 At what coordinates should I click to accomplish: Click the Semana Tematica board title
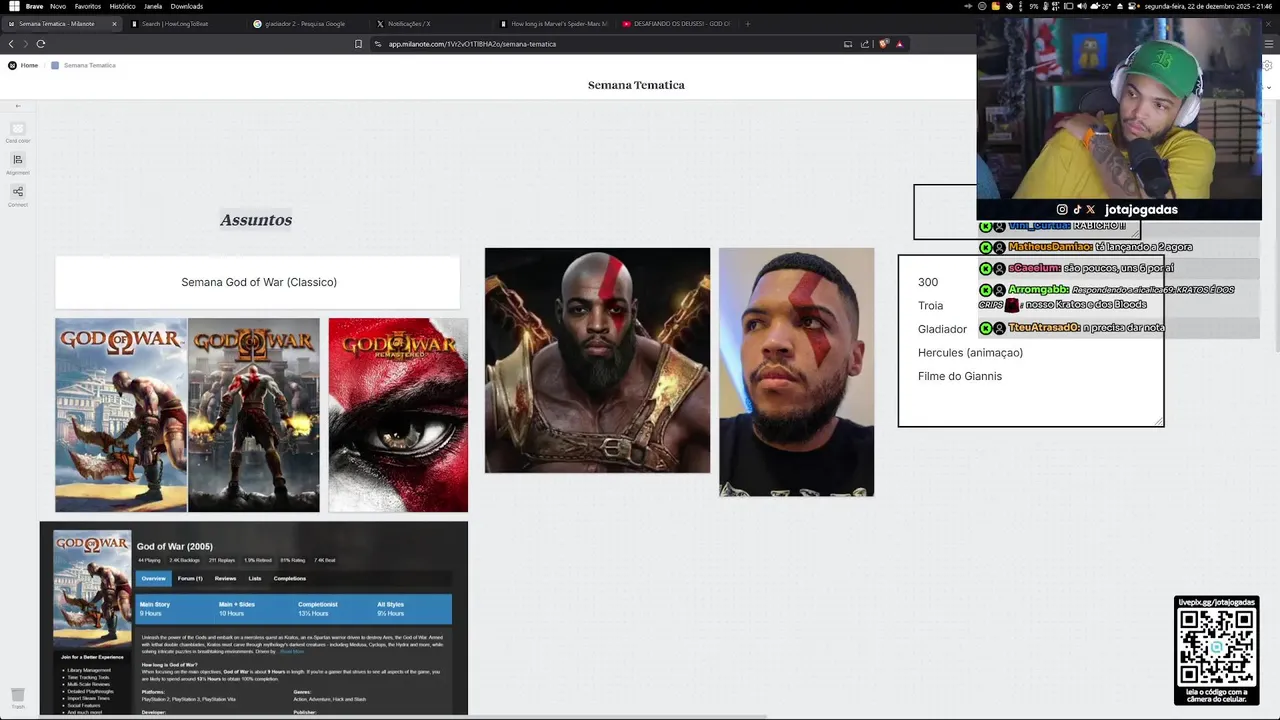[636, 85]
